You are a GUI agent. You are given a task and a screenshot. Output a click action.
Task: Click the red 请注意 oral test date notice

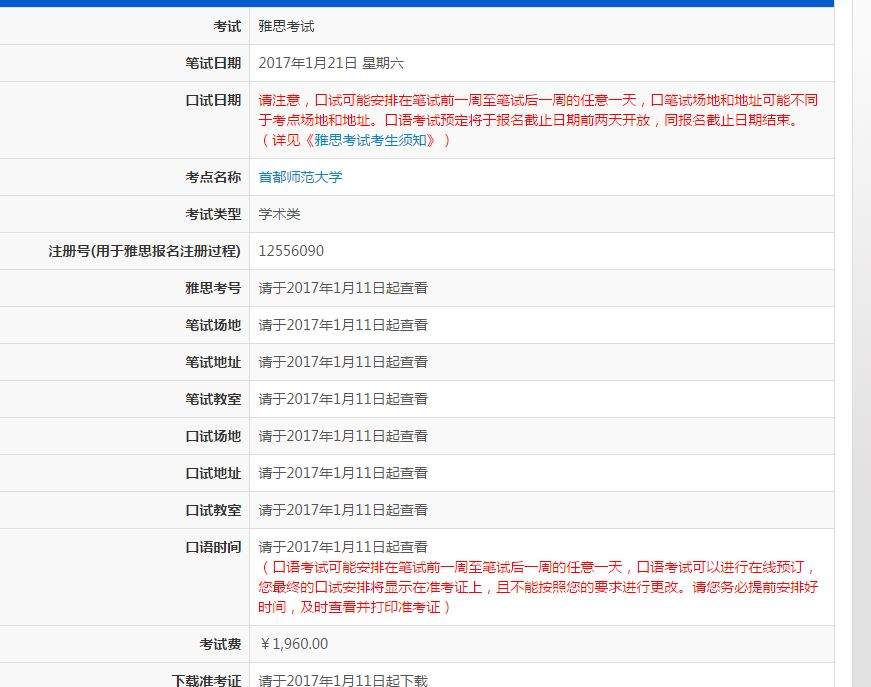tap(538, 120)
